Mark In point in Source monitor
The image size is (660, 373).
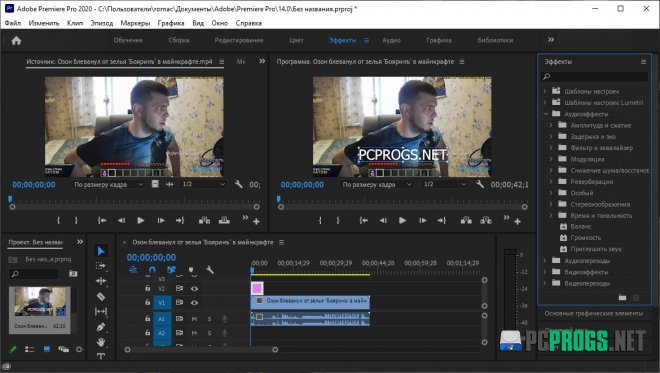click(59, 220)
